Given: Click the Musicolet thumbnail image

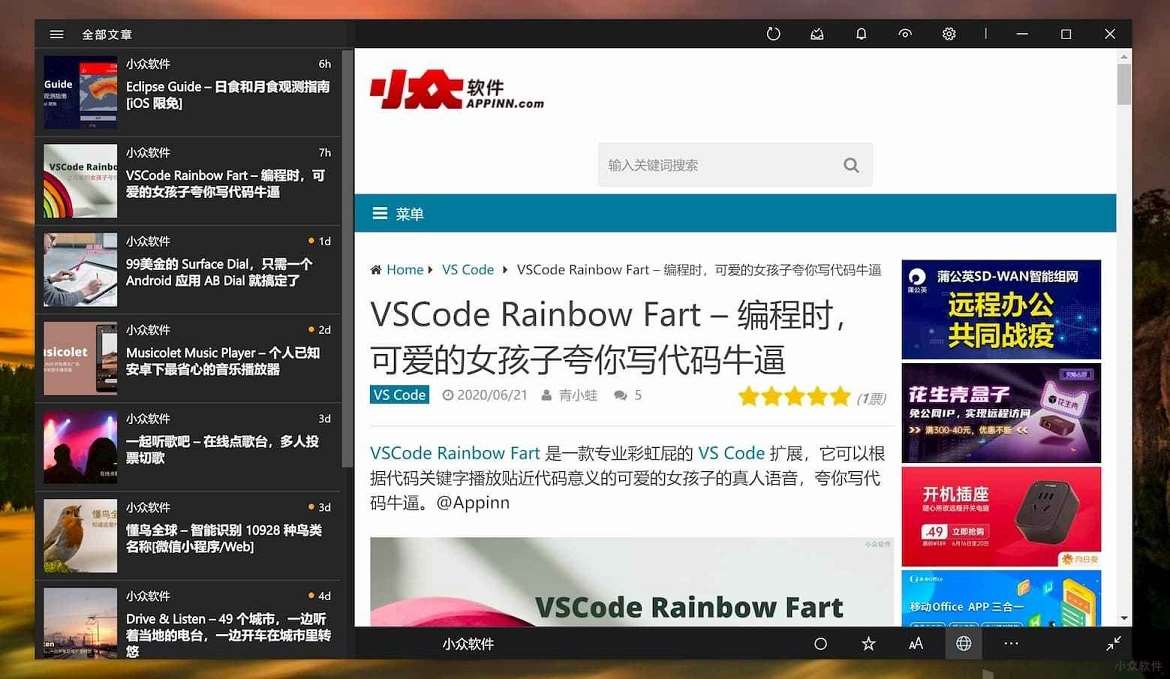Looking at the screenshot, I should 81,359.
